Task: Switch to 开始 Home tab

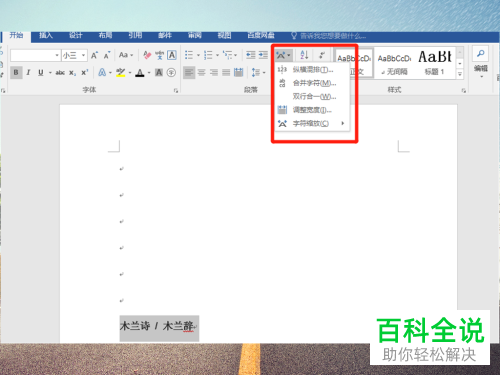Action: [16, 35]
